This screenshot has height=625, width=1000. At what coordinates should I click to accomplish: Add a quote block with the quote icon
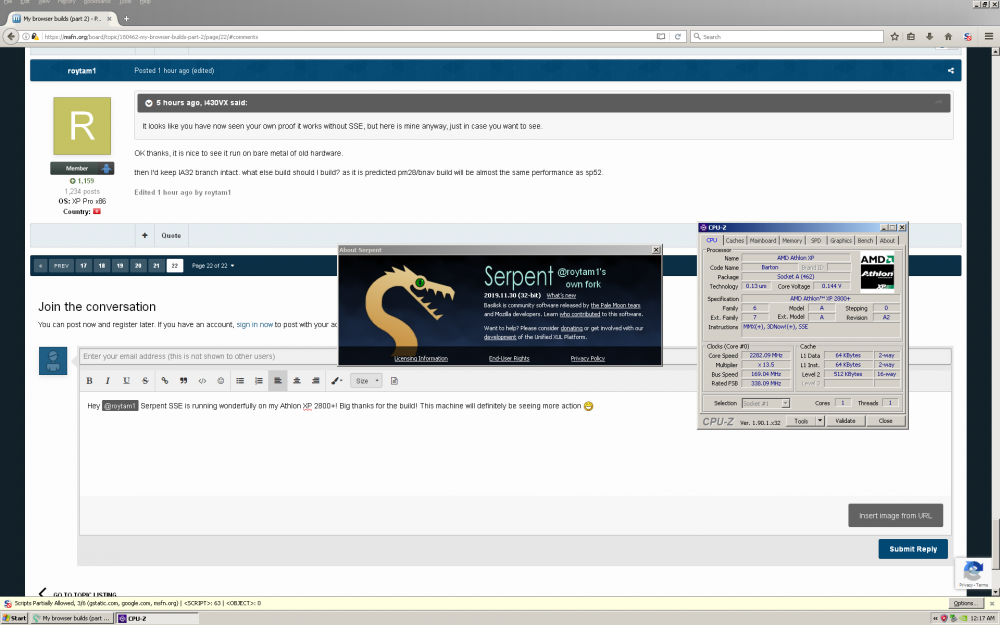pyautogui.click(x=183, y=381)
